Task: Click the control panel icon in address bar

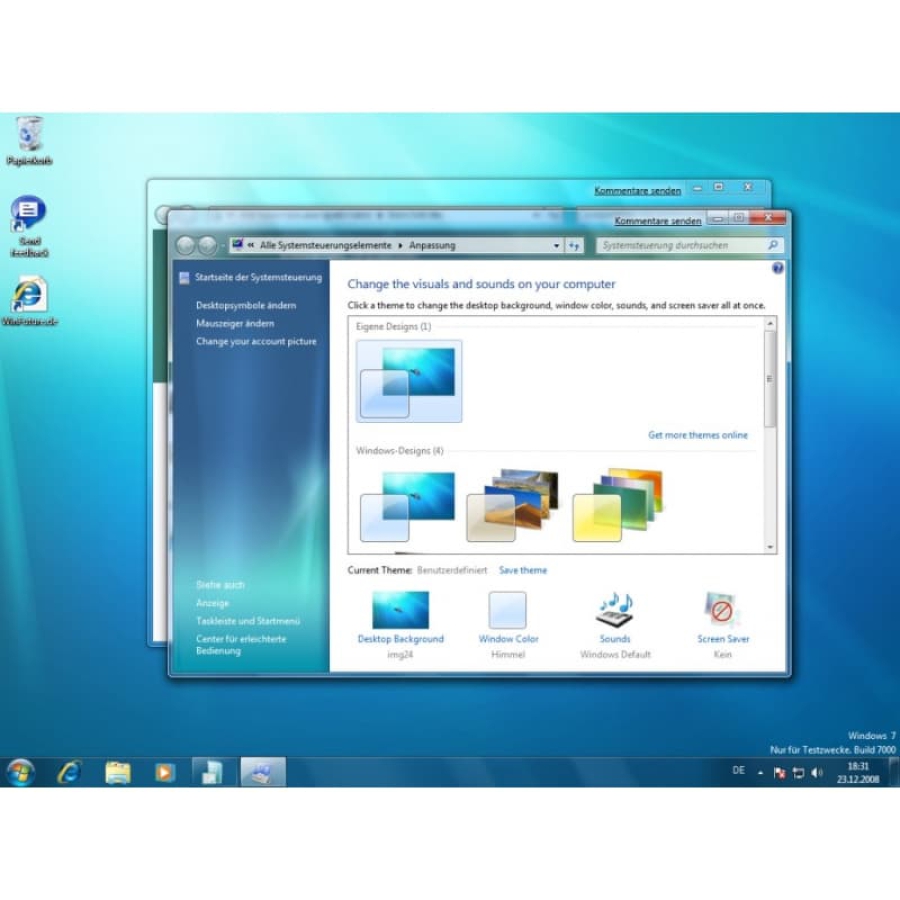Action: pos(238,245)
